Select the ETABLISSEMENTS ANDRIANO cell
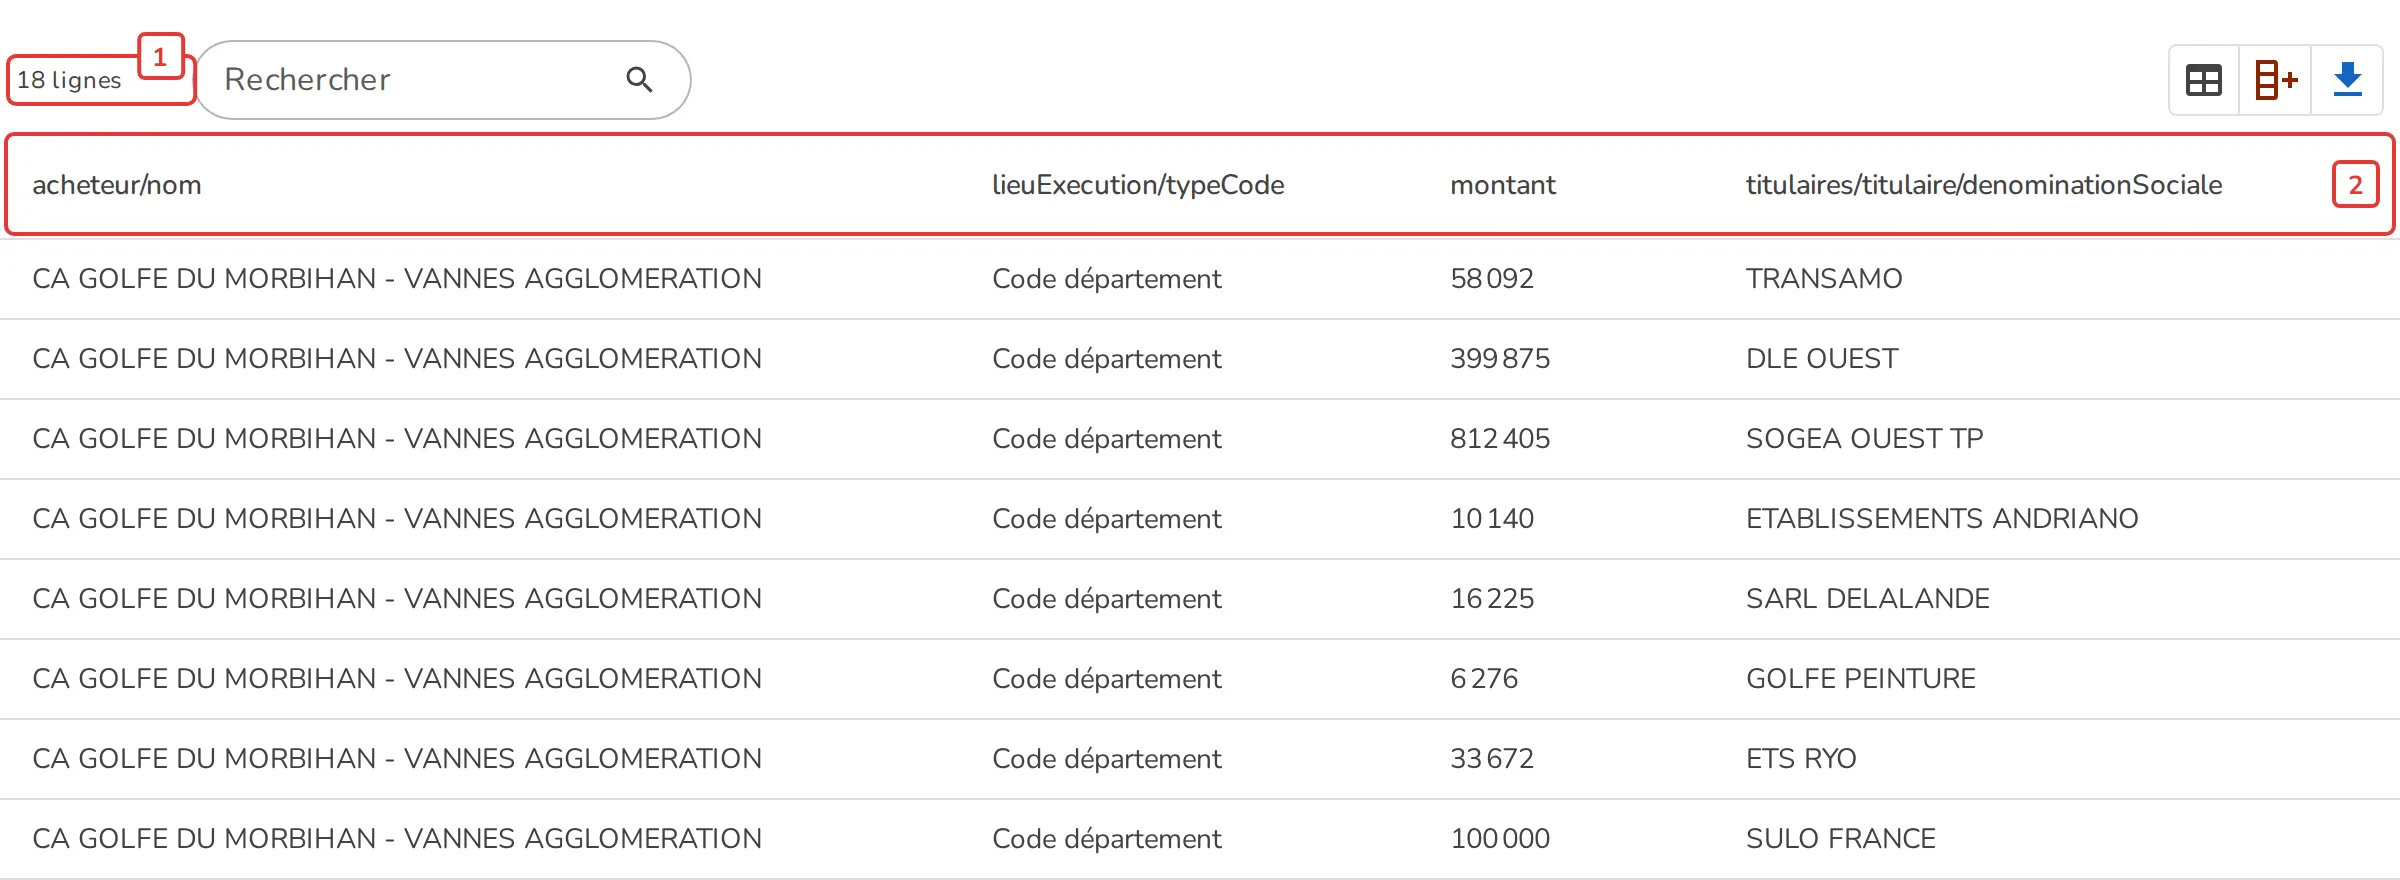 1942,519
